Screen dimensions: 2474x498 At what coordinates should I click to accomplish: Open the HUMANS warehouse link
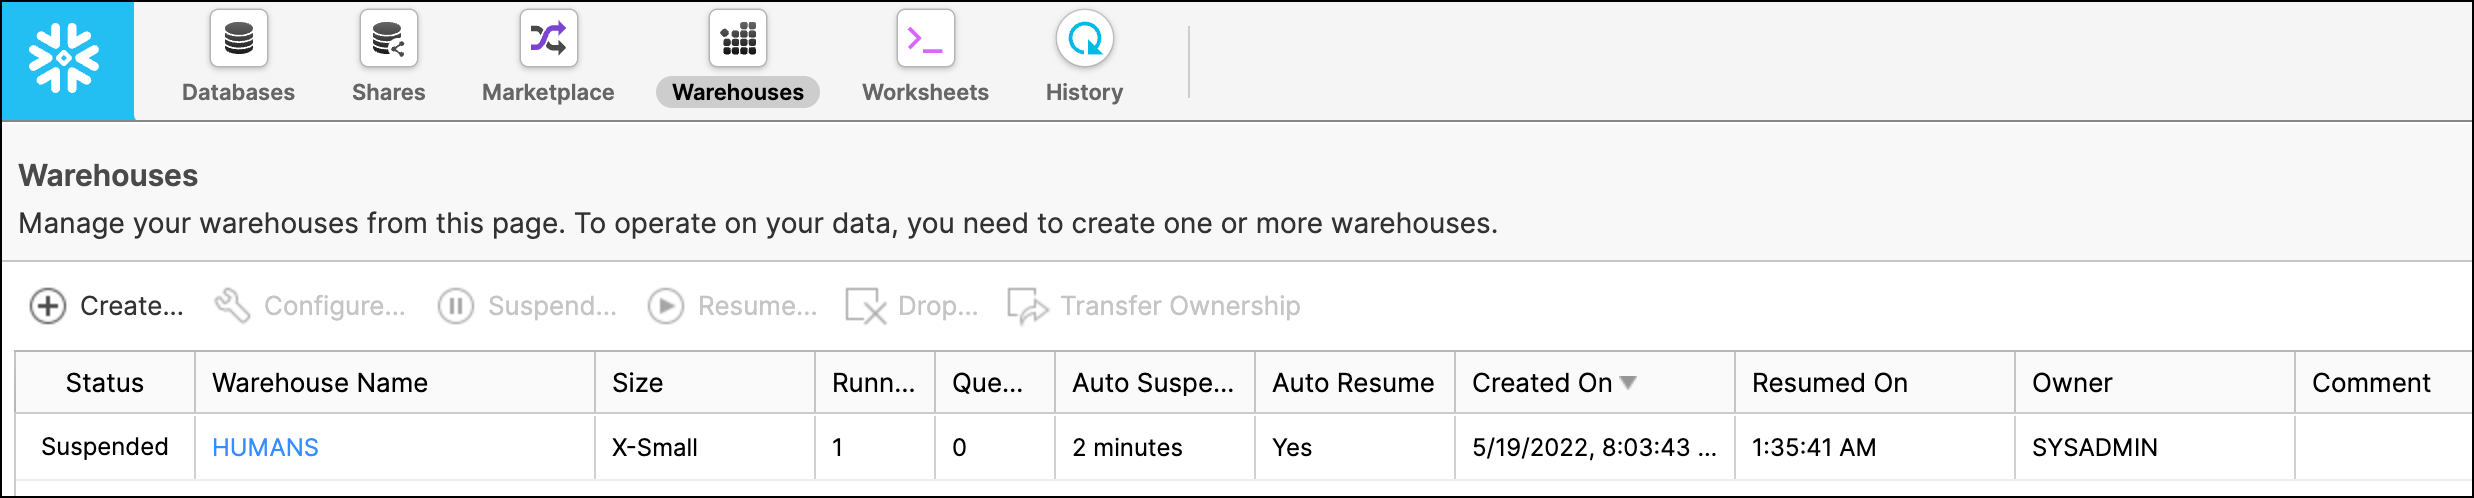[x=265, y=447]
